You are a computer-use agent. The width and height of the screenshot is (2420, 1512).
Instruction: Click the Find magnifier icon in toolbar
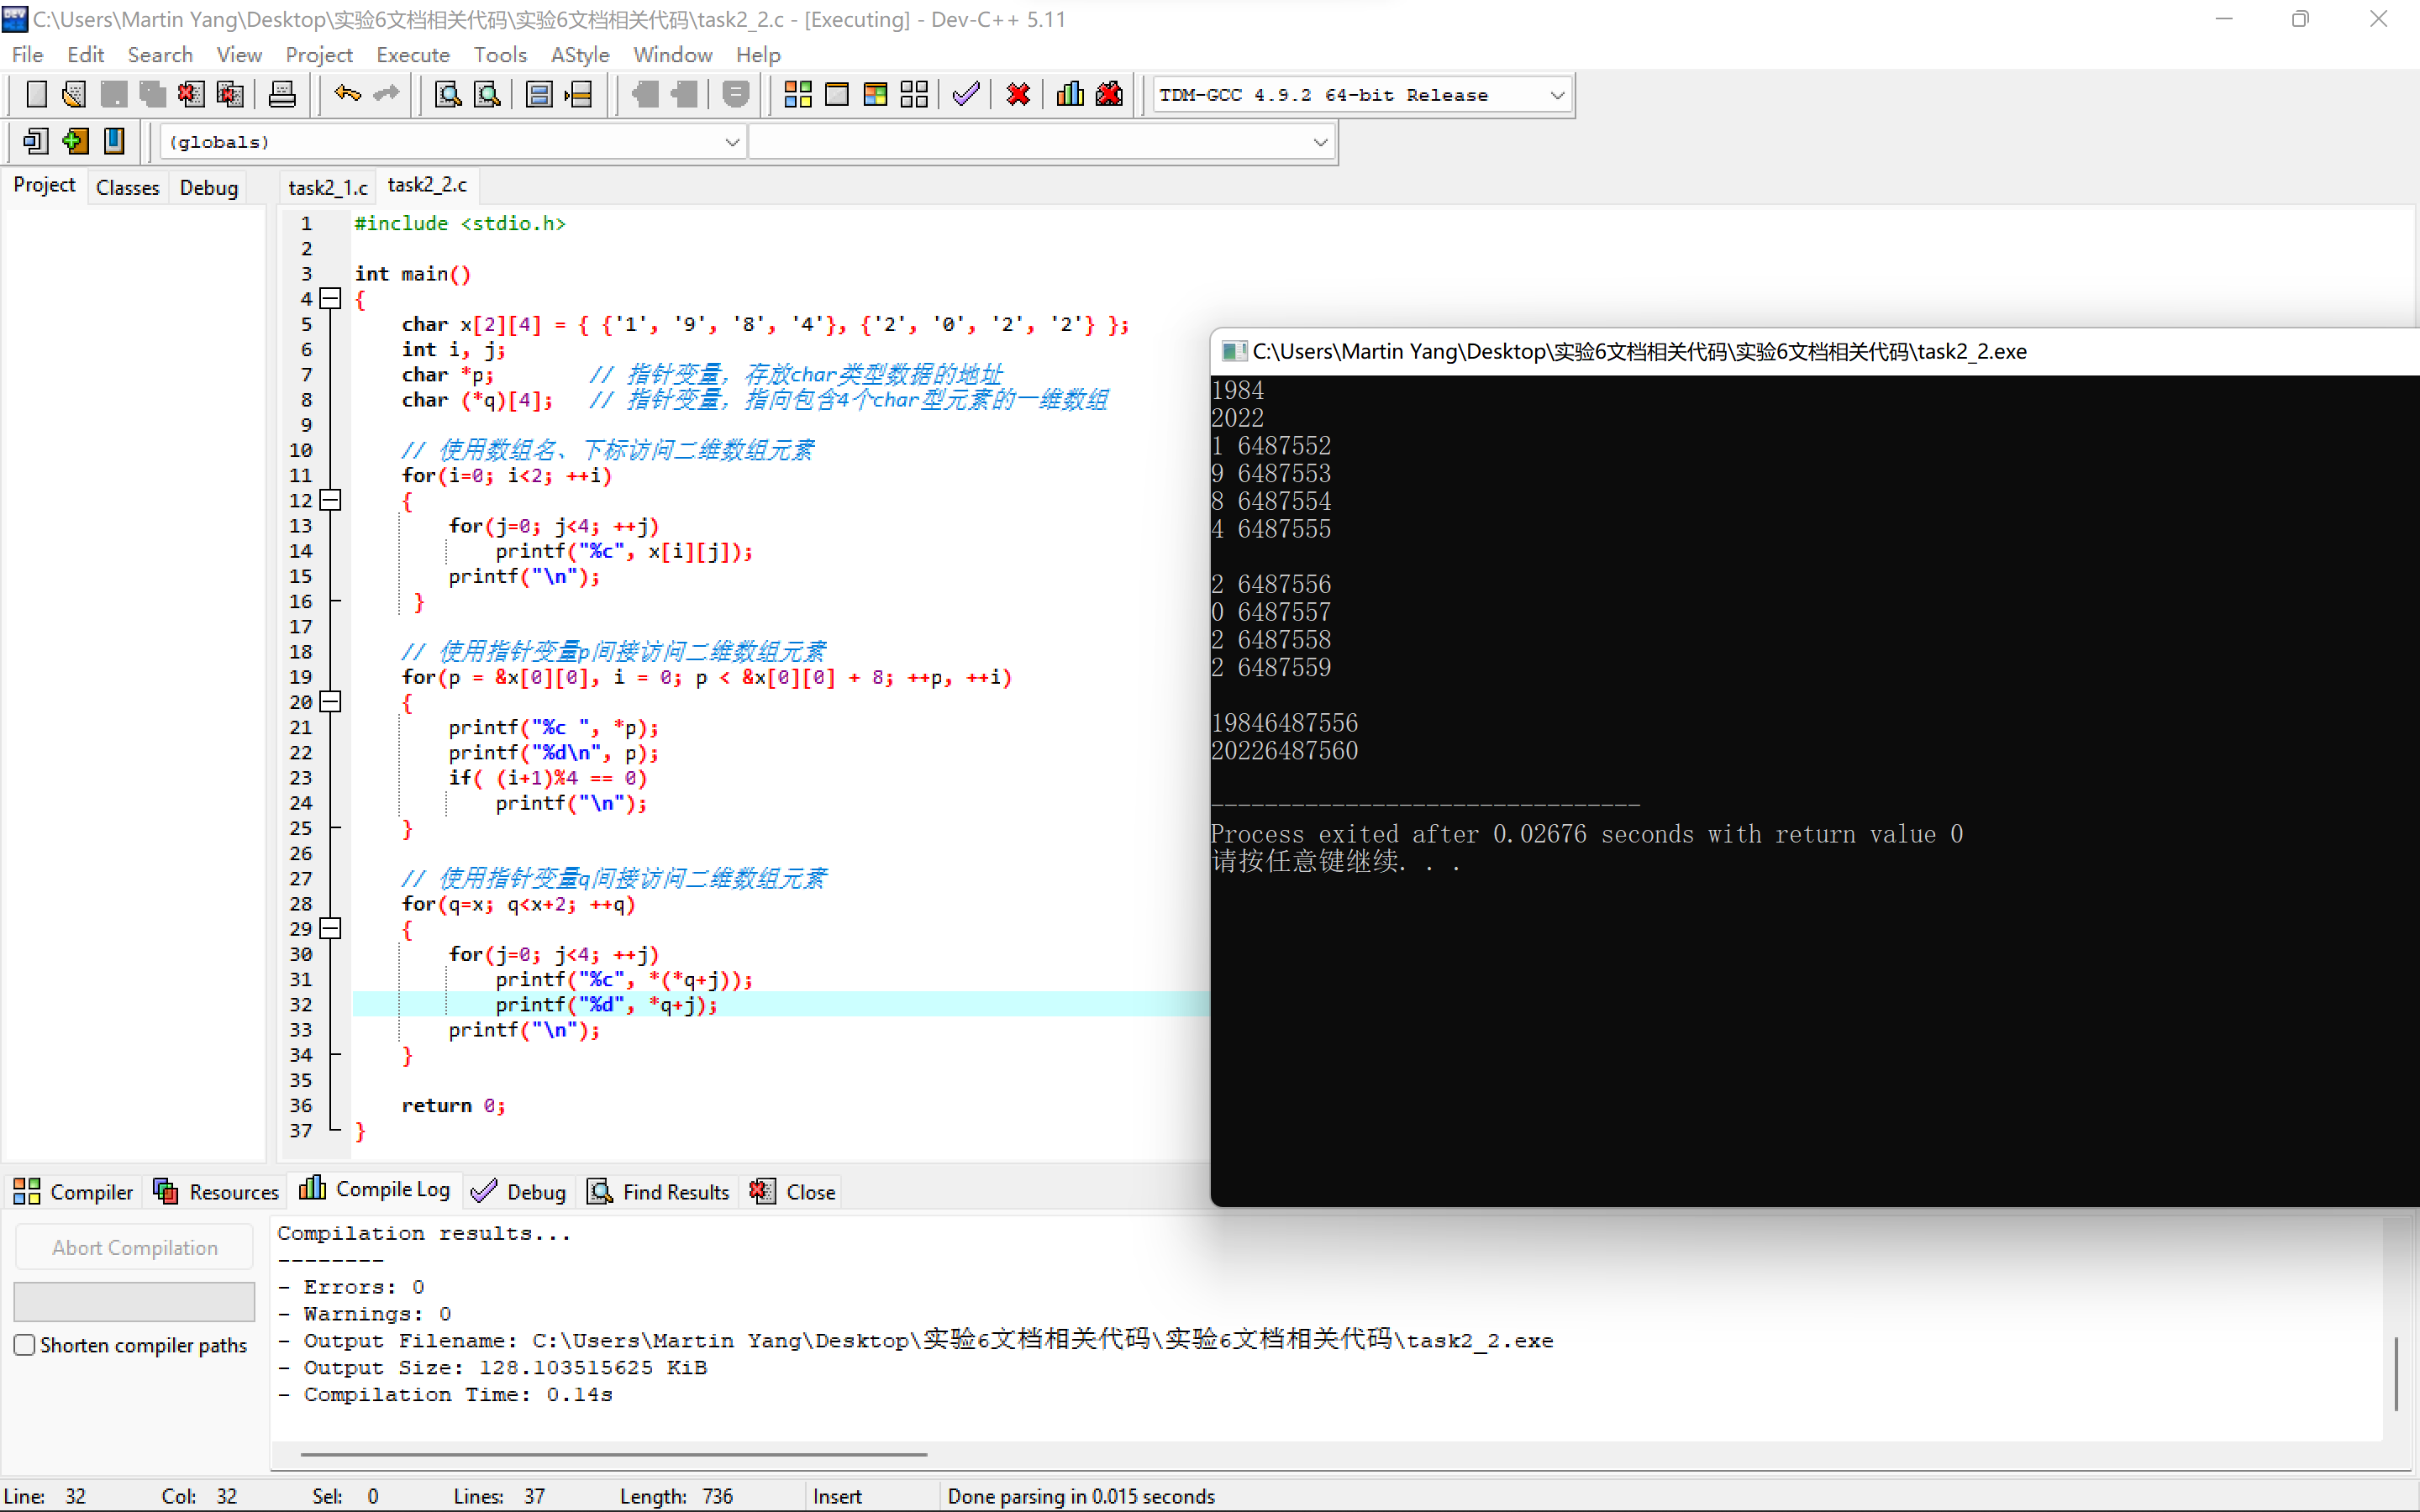[448, 95]
